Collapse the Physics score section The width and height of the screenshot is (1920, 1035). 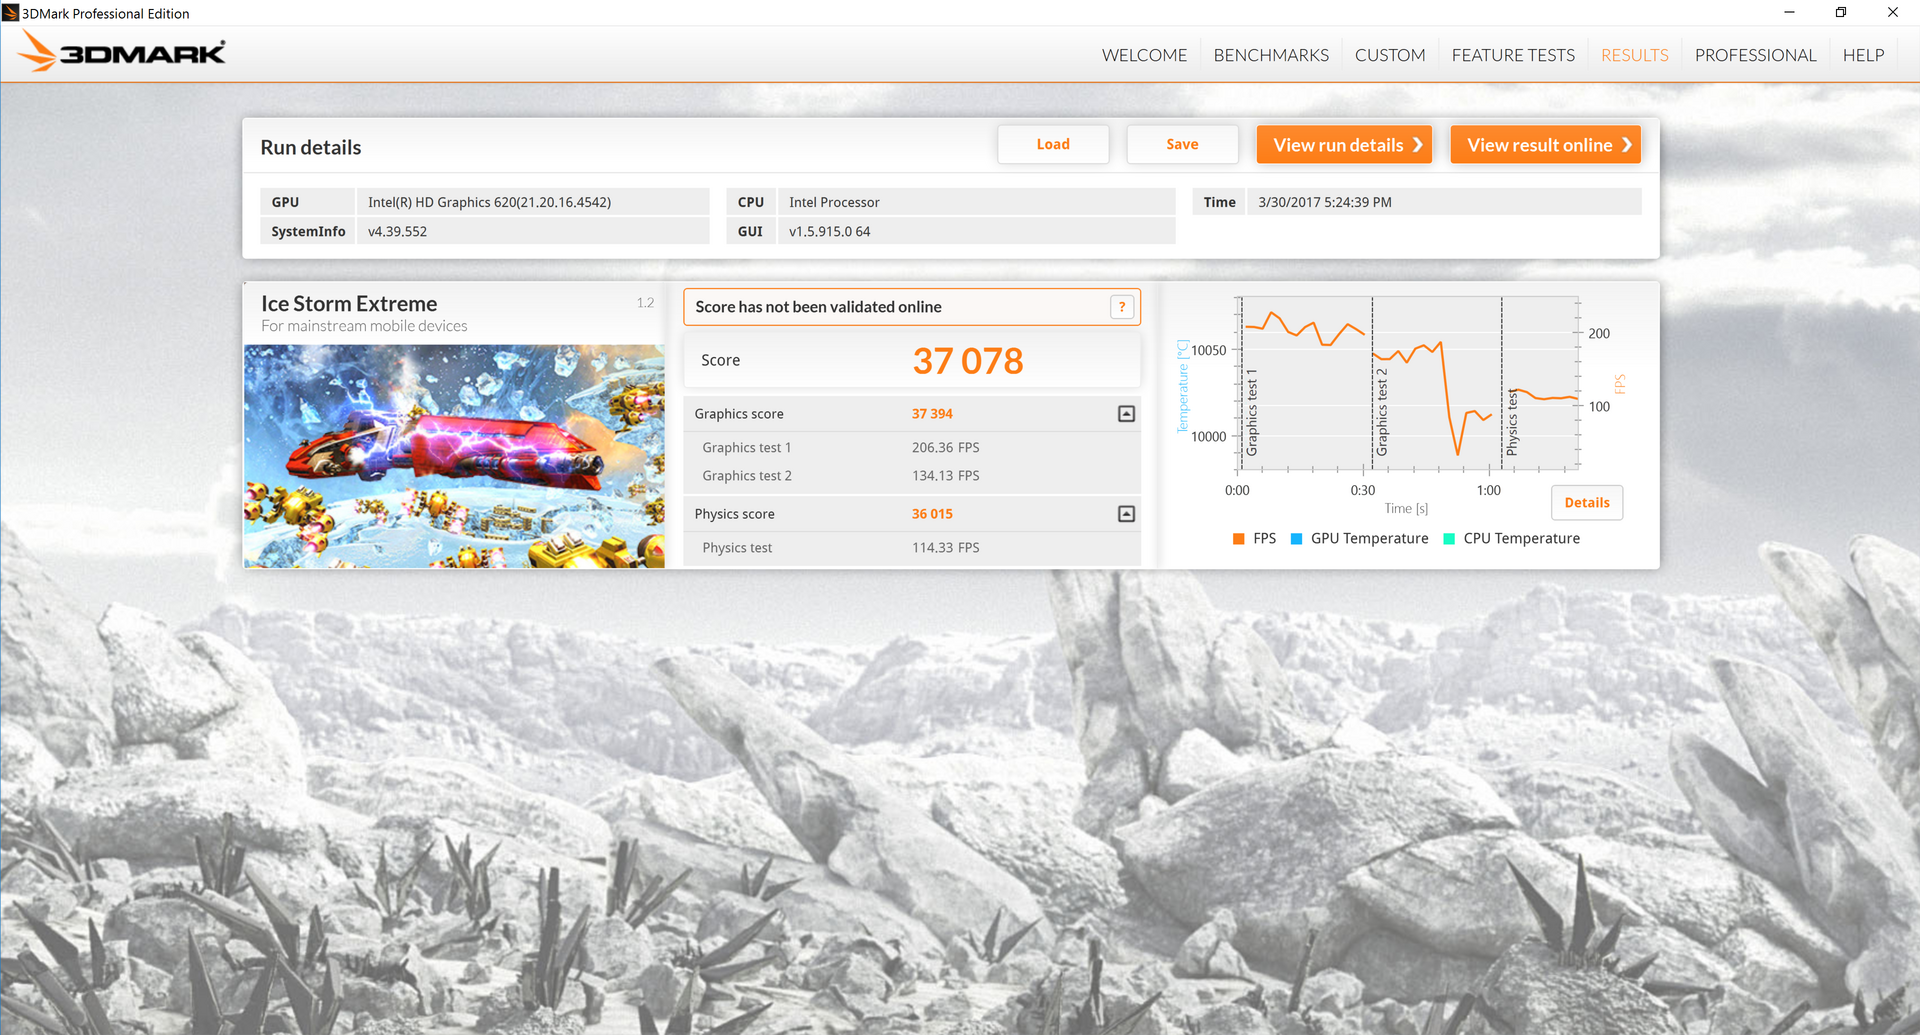pos(1126,514)
